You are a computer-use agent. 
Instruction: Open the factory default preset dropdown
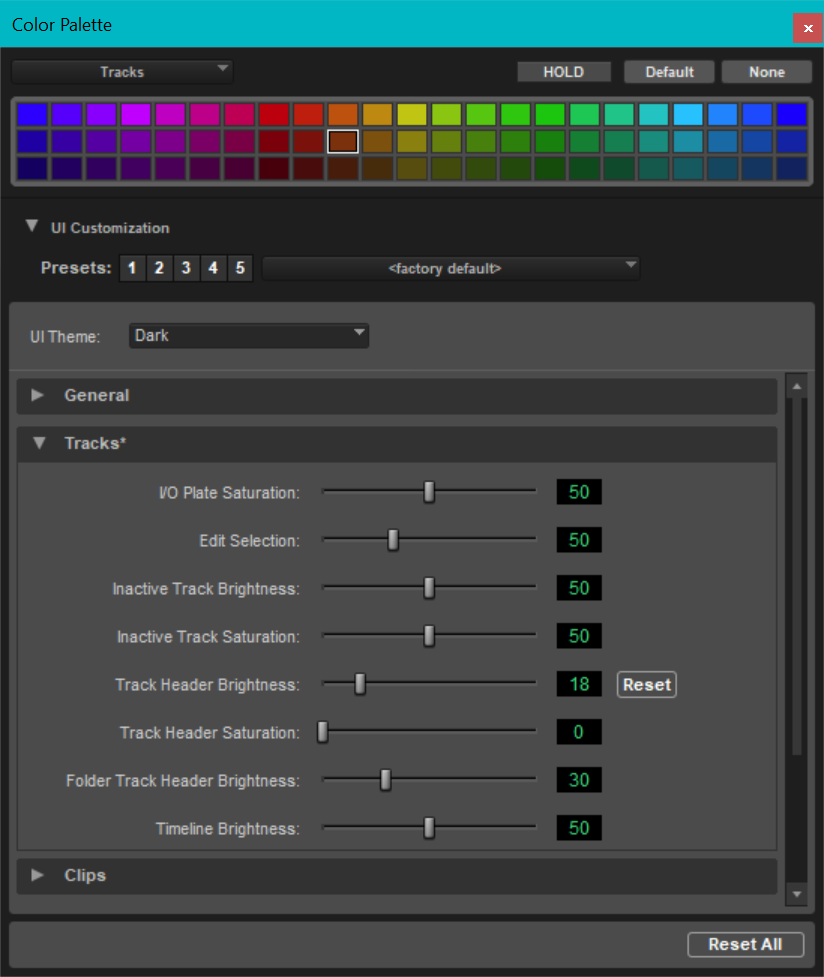(451, 268)
